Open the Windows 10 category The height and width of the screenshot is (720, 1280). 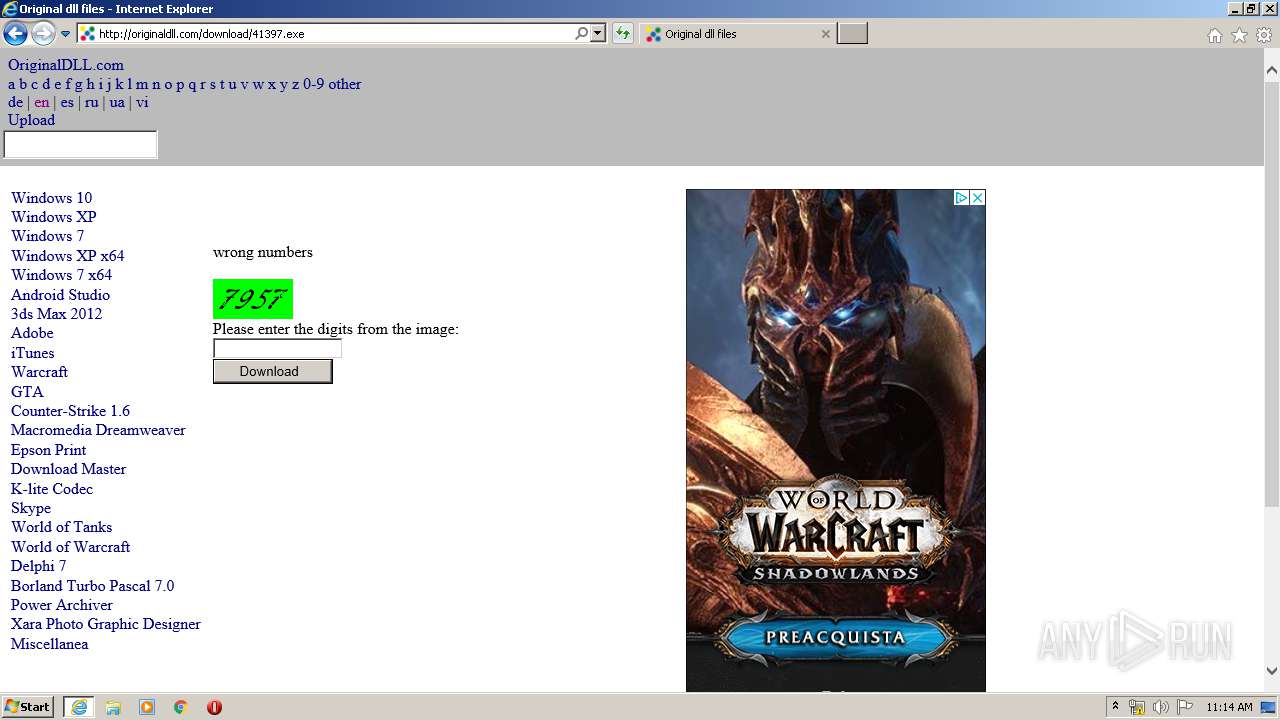[x=51, y=198]
